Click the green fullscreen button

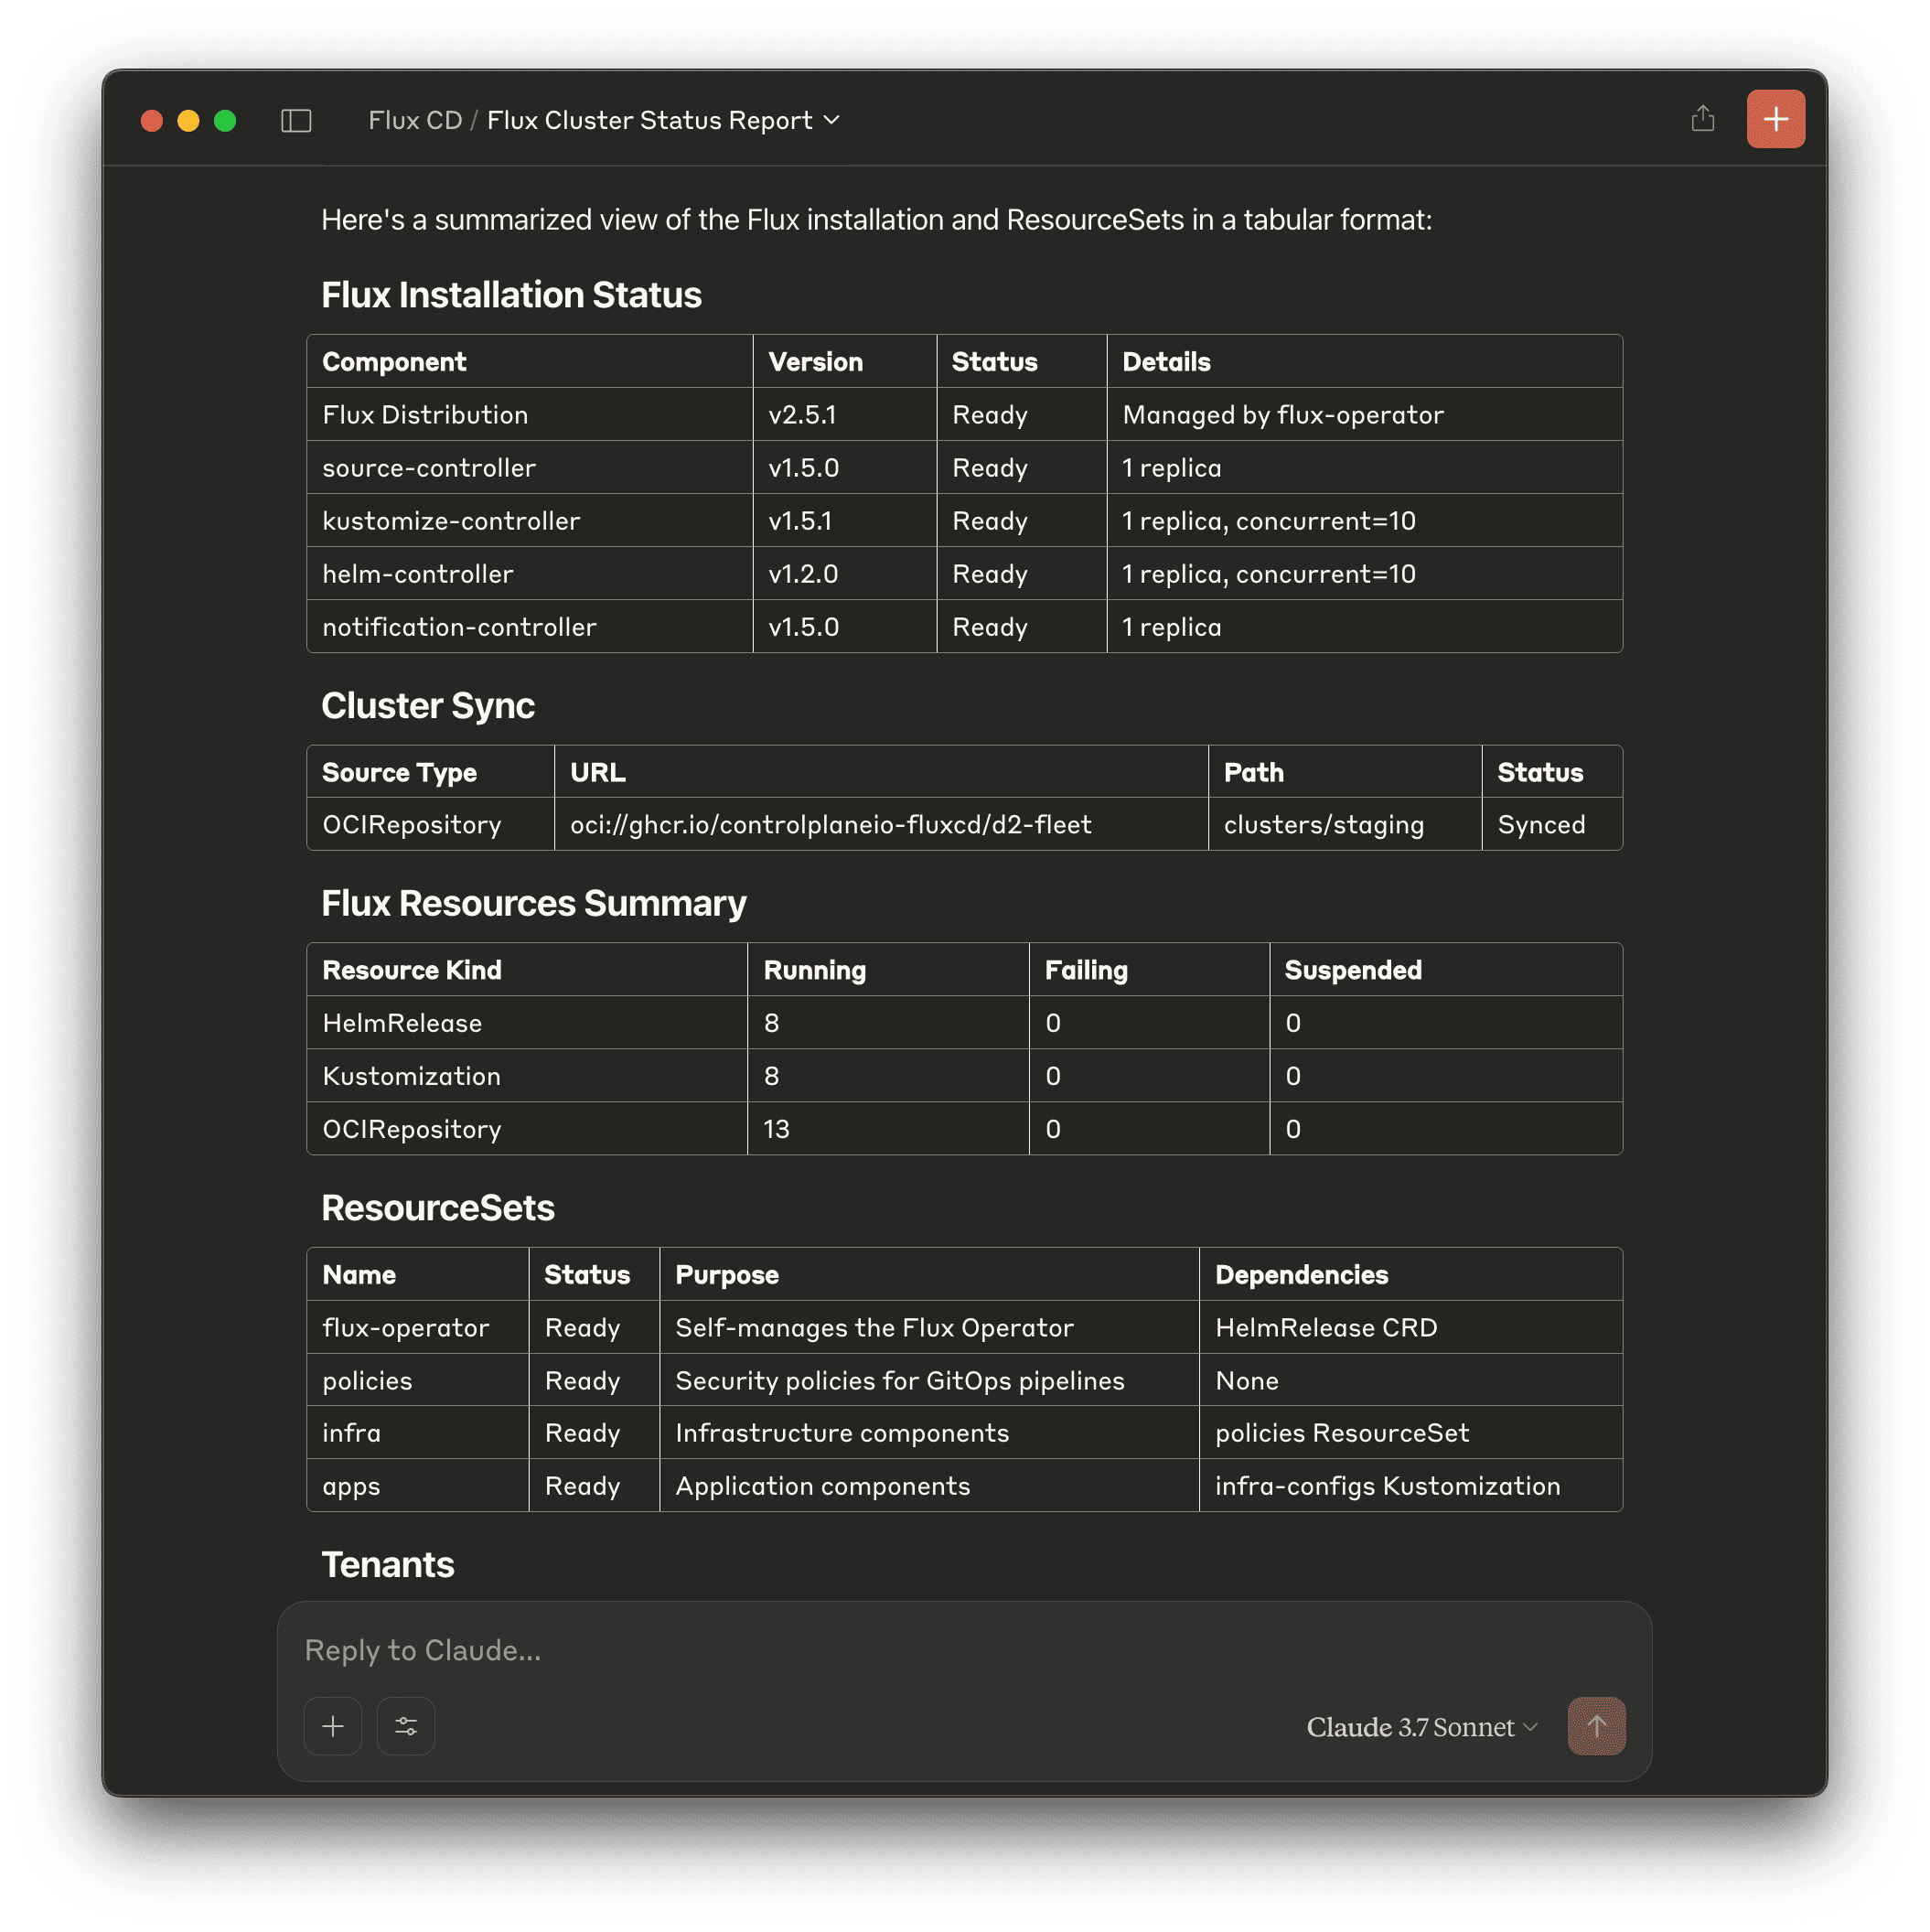pos(225,121)
